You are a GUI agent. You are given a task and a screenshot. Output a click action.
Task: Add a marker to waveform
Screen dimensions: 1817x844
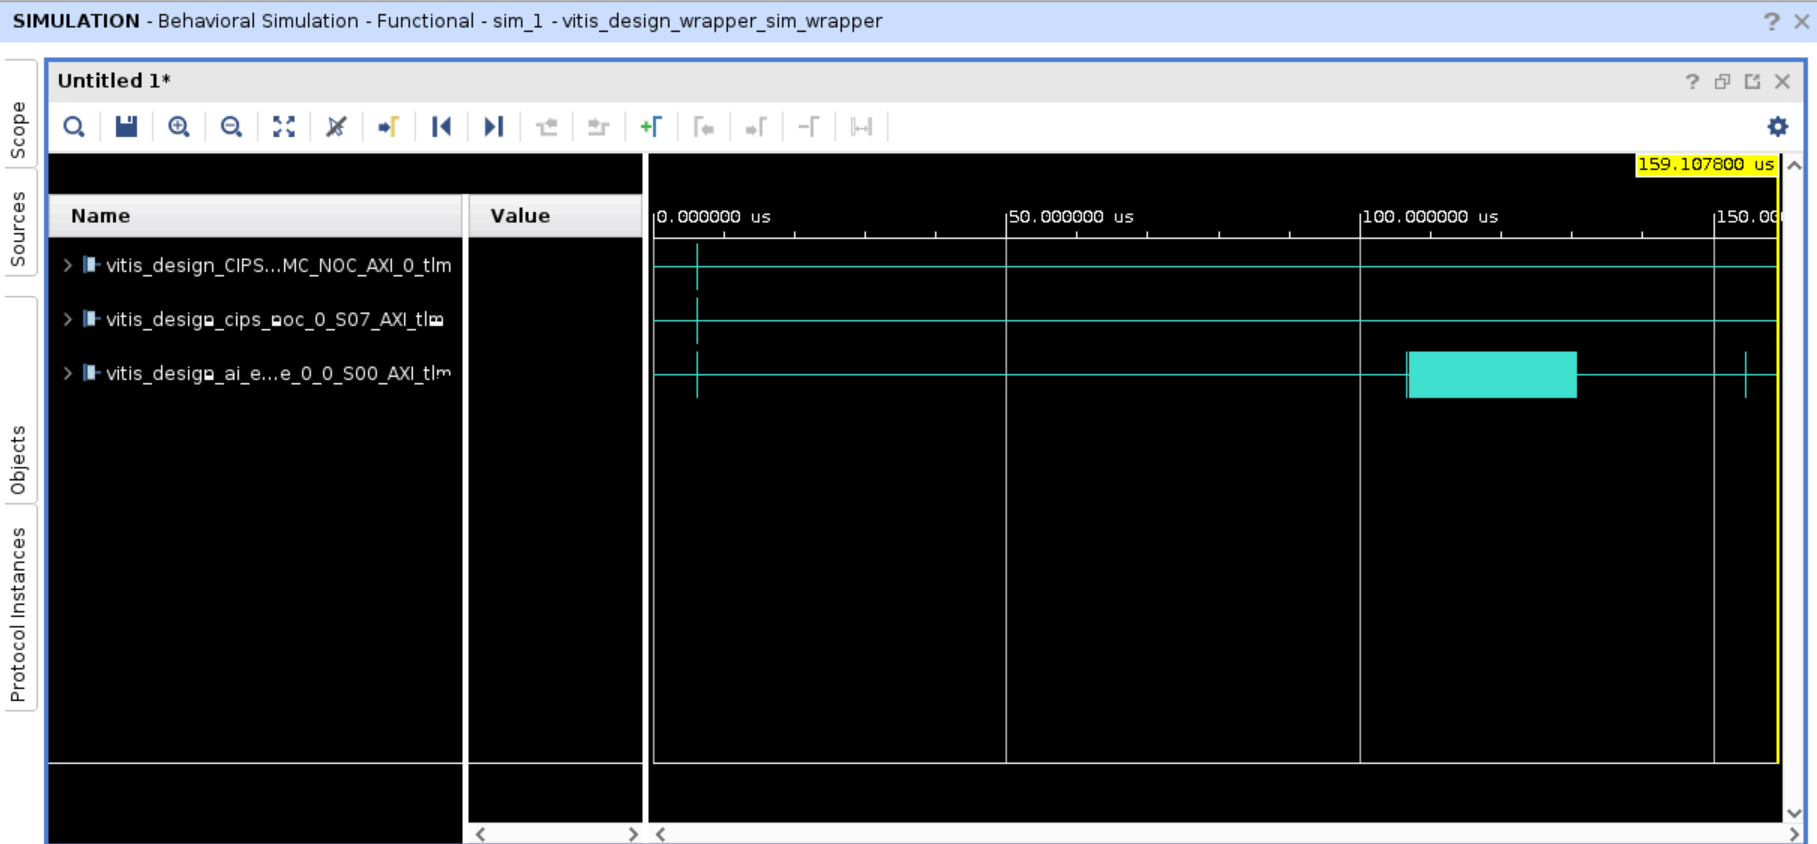tap(651, 127)
